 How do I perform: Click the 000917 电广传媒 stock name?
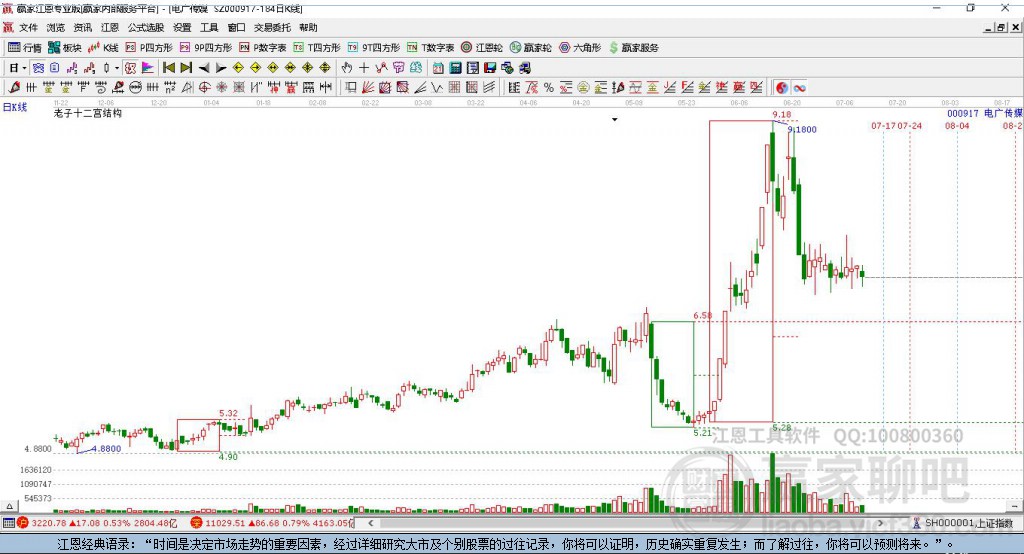(x=985, y=113)
